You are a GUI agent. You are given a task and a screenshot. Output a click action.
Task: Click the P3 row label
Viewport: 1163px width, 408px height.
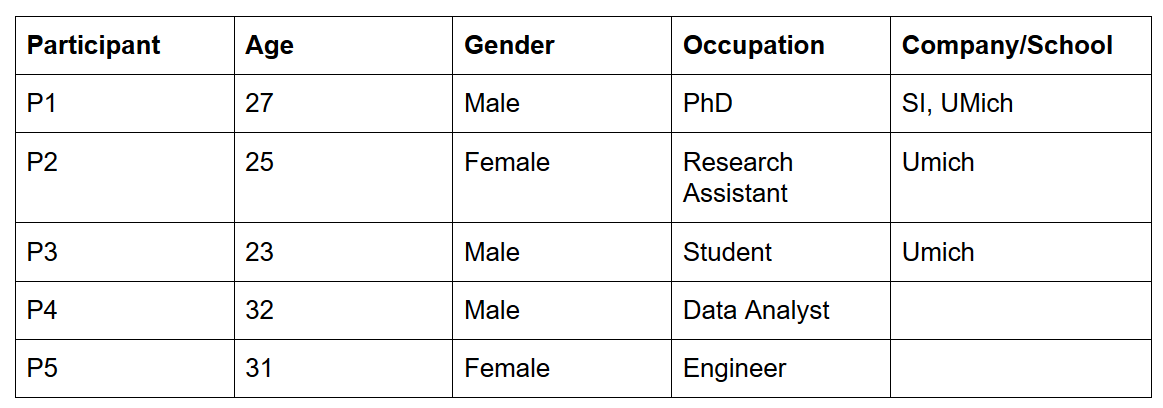(125, 251)
